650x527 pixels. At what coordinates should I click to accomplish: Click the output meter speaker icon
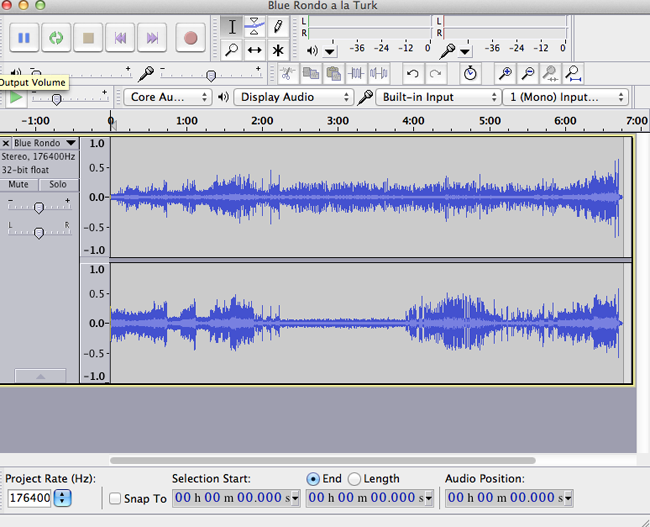click(312, 51)
